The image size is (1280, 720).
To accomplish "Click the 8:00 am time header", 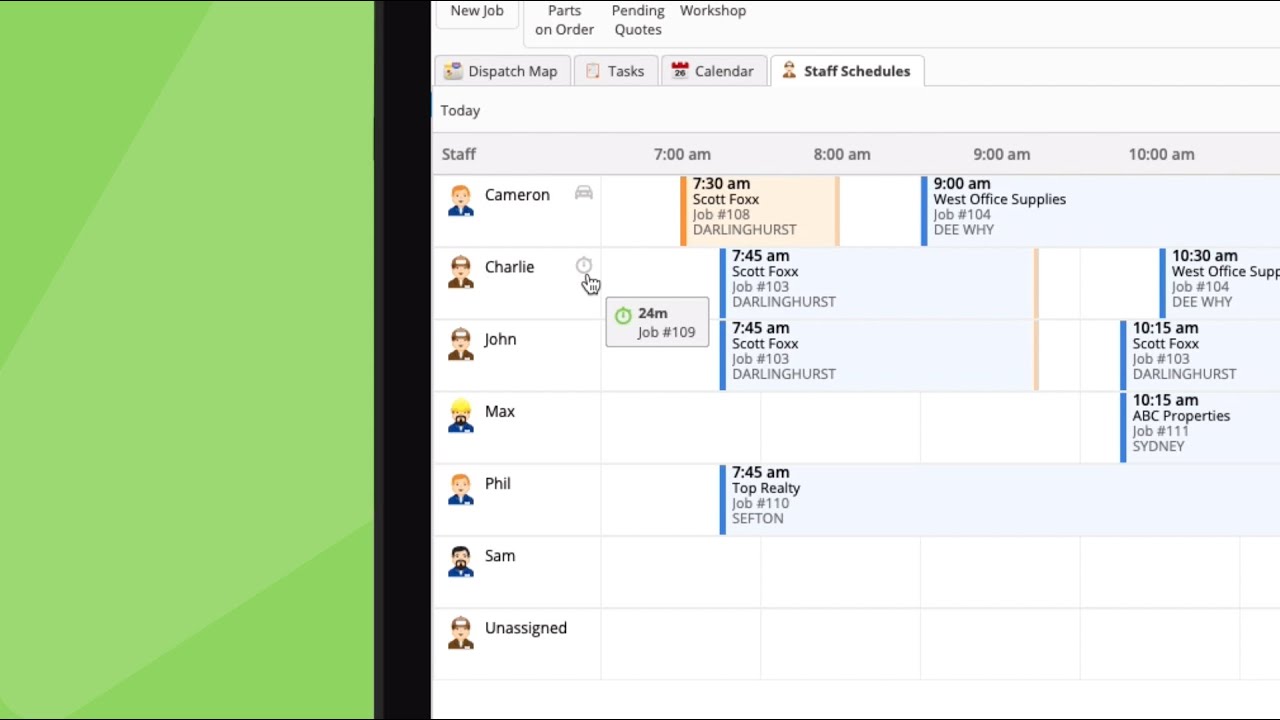I will 842,154.
